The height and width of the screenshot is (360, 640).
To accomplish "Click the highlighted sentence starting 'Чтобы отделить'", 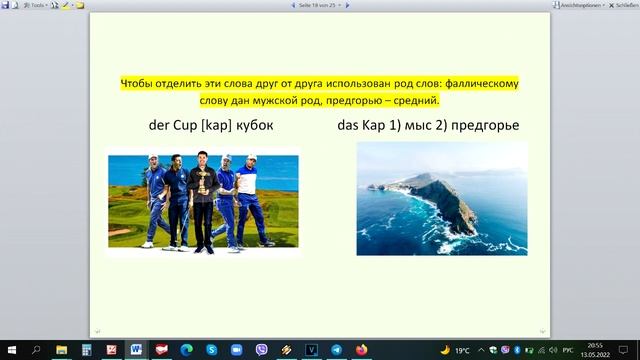I will pyautogui.click(x=320, y=92).
